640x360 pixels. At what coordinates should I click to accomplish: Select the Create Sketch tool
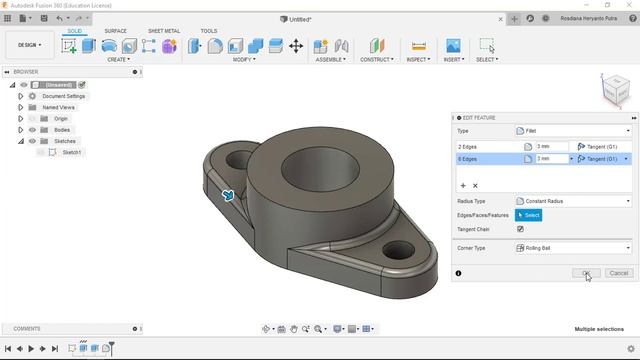69,46
